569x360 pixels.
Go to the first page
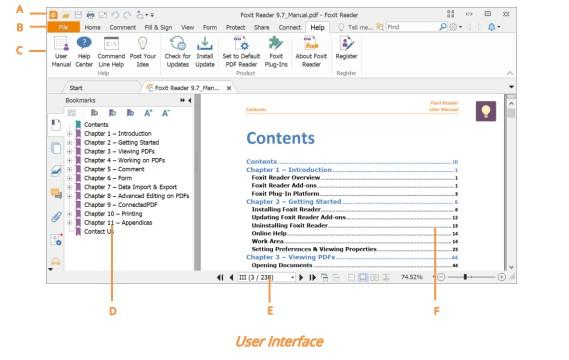click(x=220, y=278)
